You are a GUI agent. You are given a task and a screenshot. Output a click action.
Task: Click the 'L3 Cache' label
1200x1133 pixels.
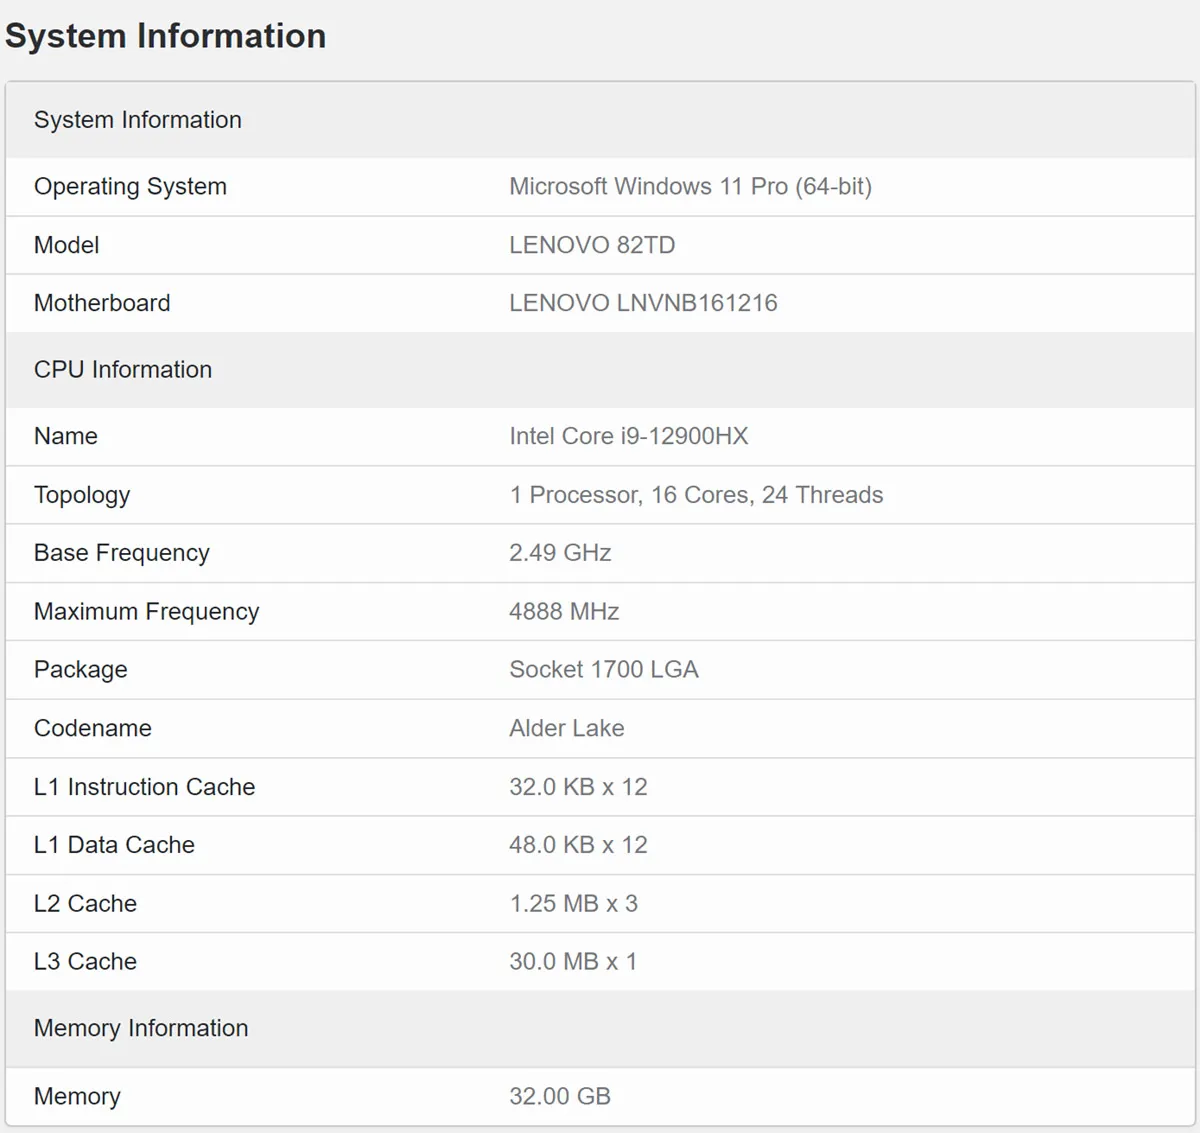point(85,962)
